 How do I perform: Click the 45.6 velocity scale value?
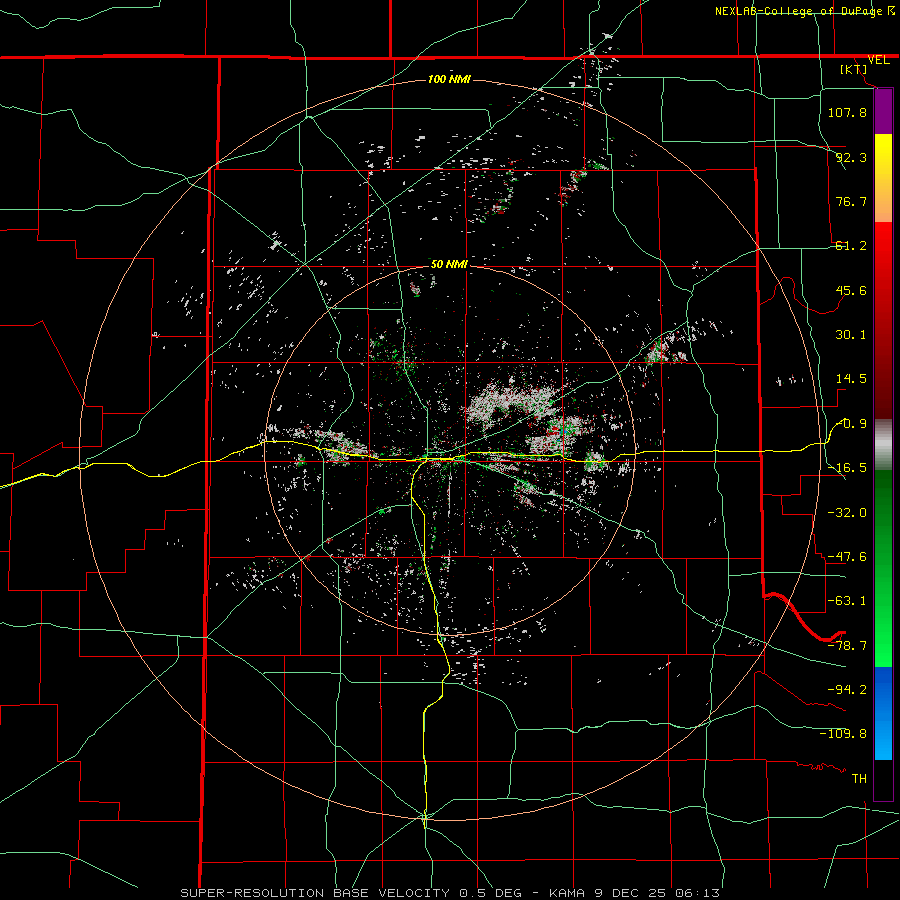tap(851, 290)
